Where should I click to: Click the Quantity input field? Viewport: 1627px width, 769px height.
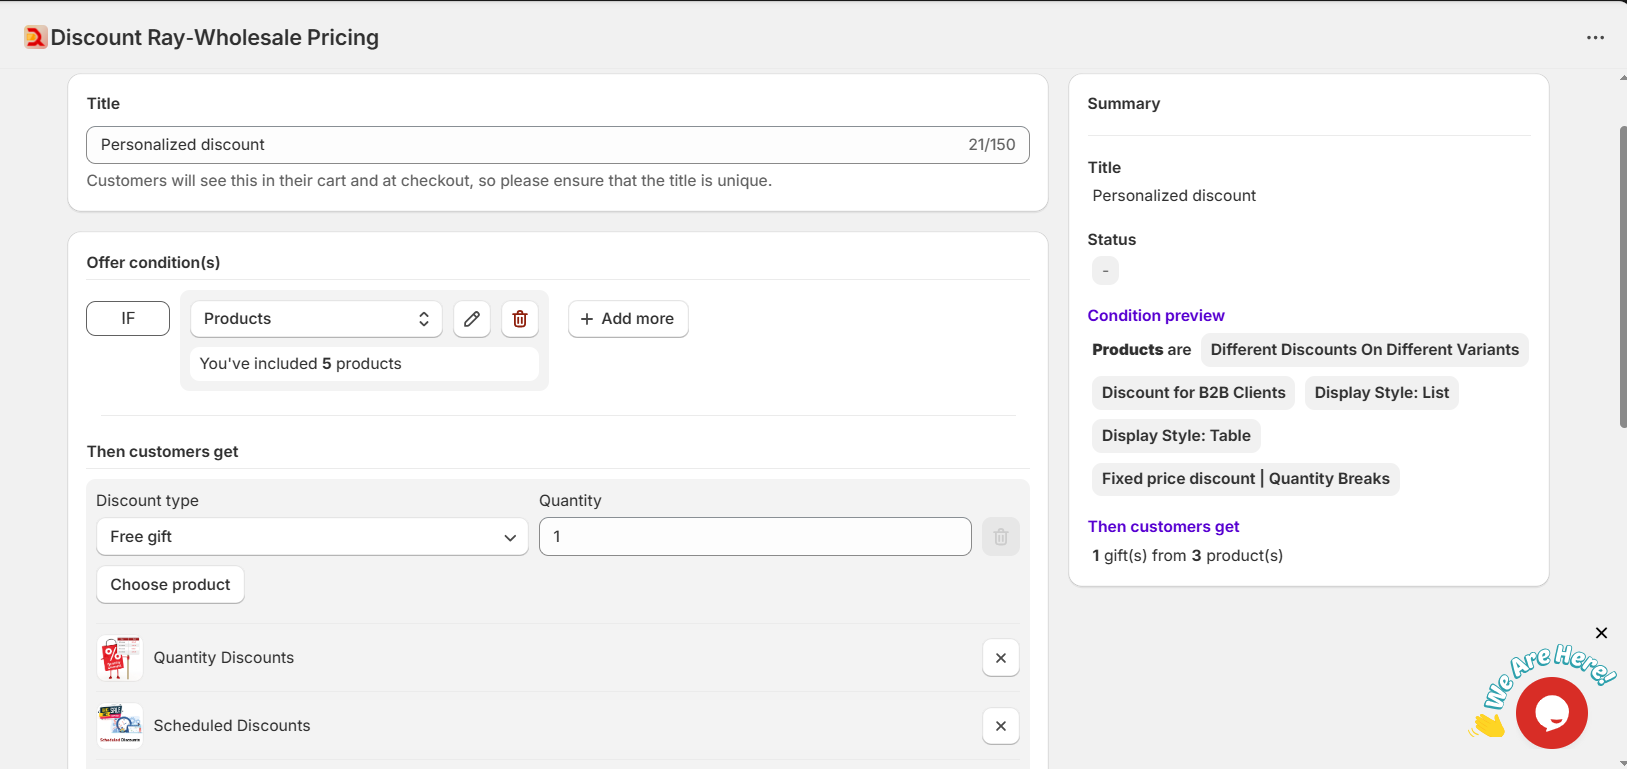tap(755, 537)
